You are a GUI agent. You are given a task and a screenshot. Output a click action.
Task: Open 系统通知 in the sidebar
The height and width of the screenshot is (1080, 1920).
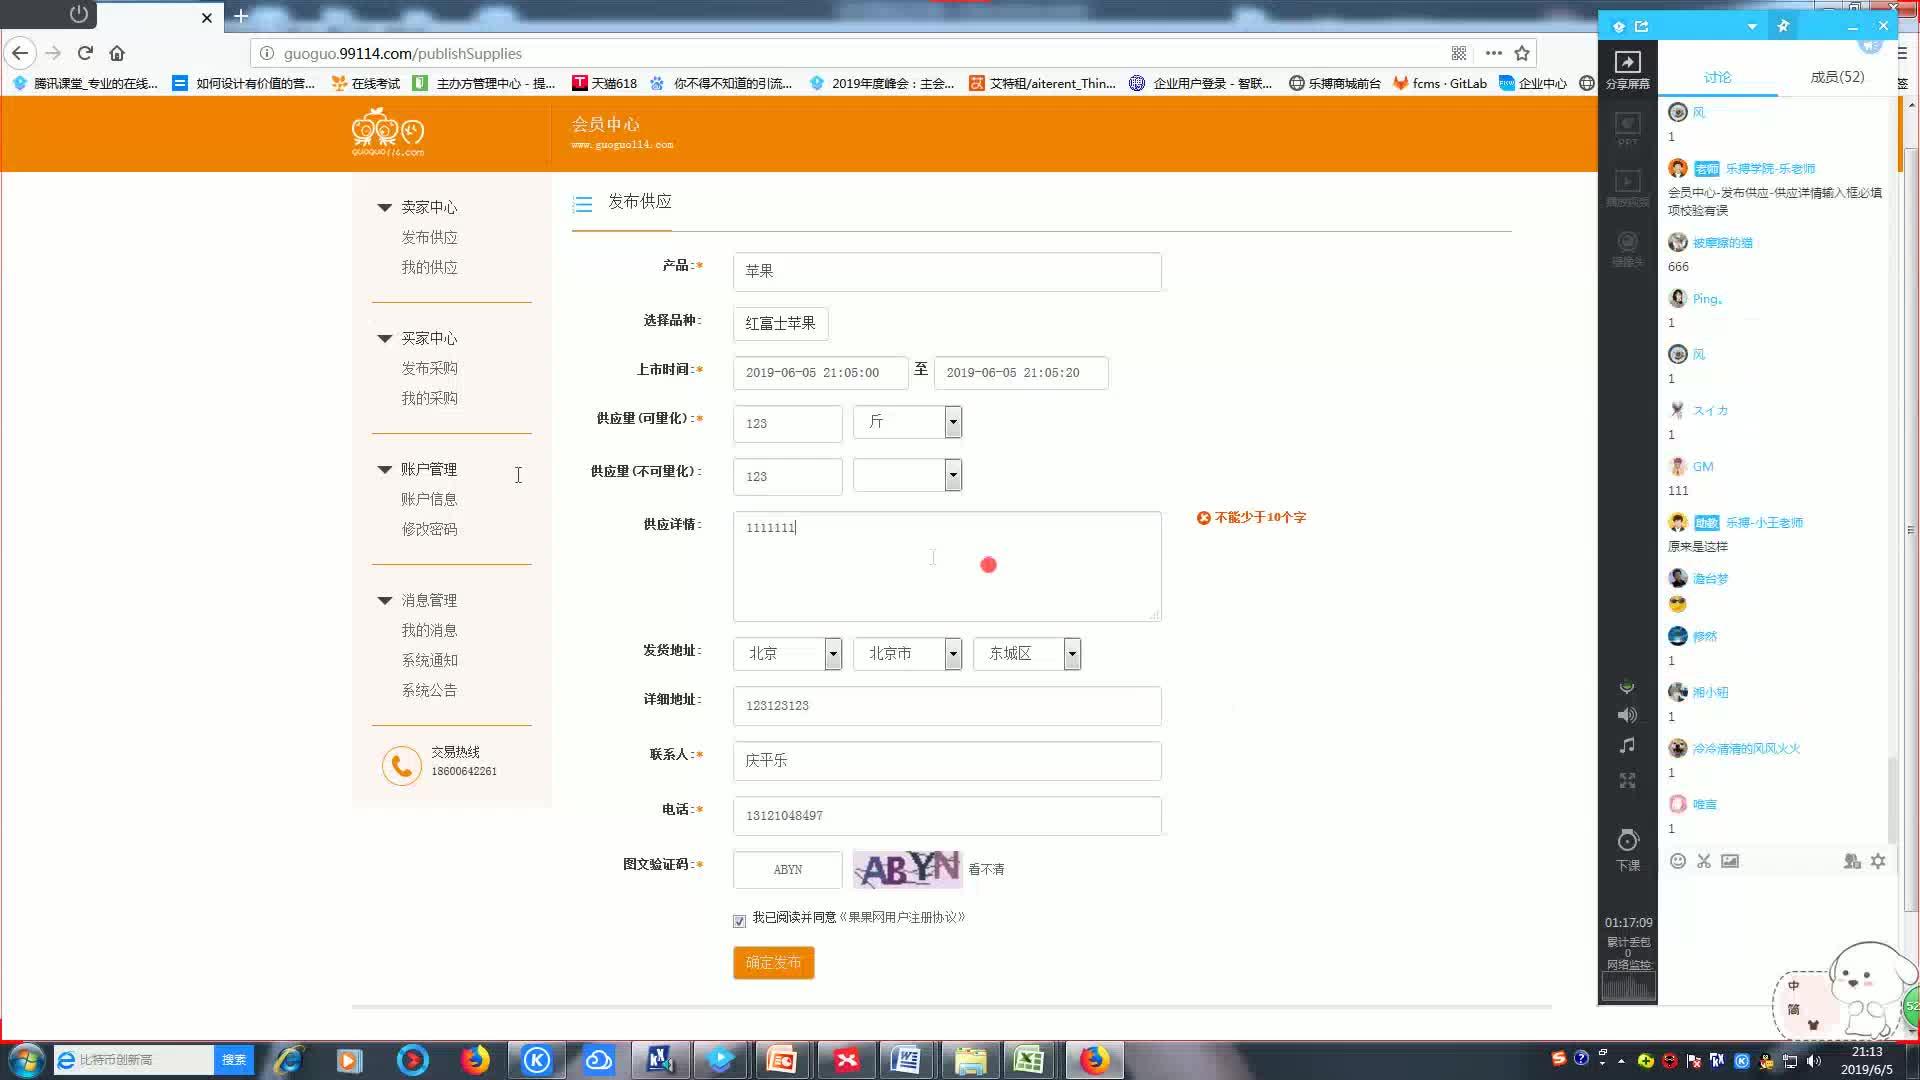(429, 660)
